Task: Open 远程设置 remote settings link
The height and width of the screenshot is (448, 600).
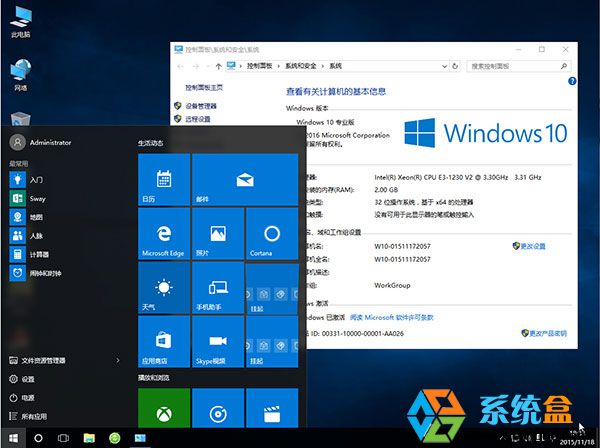Action: 198,119
